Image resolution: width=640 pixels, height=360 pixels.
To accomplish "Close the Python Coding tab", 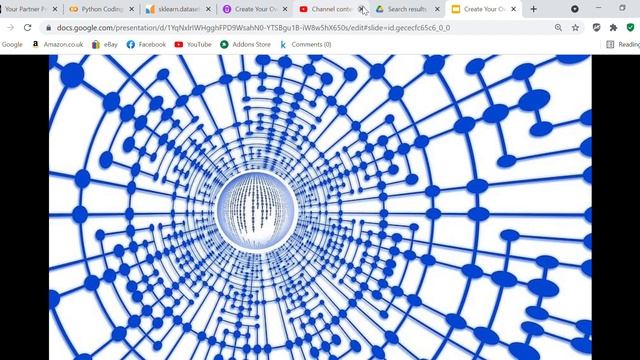I will (131, 9).
